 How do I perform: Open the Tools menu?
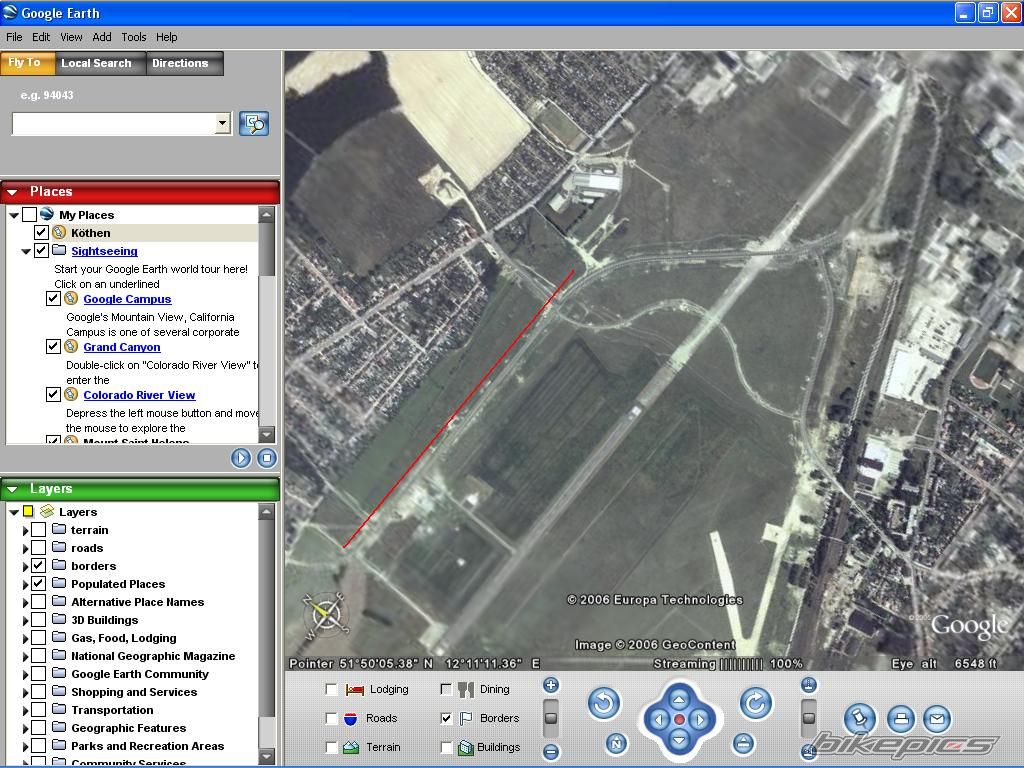[134, 37]
